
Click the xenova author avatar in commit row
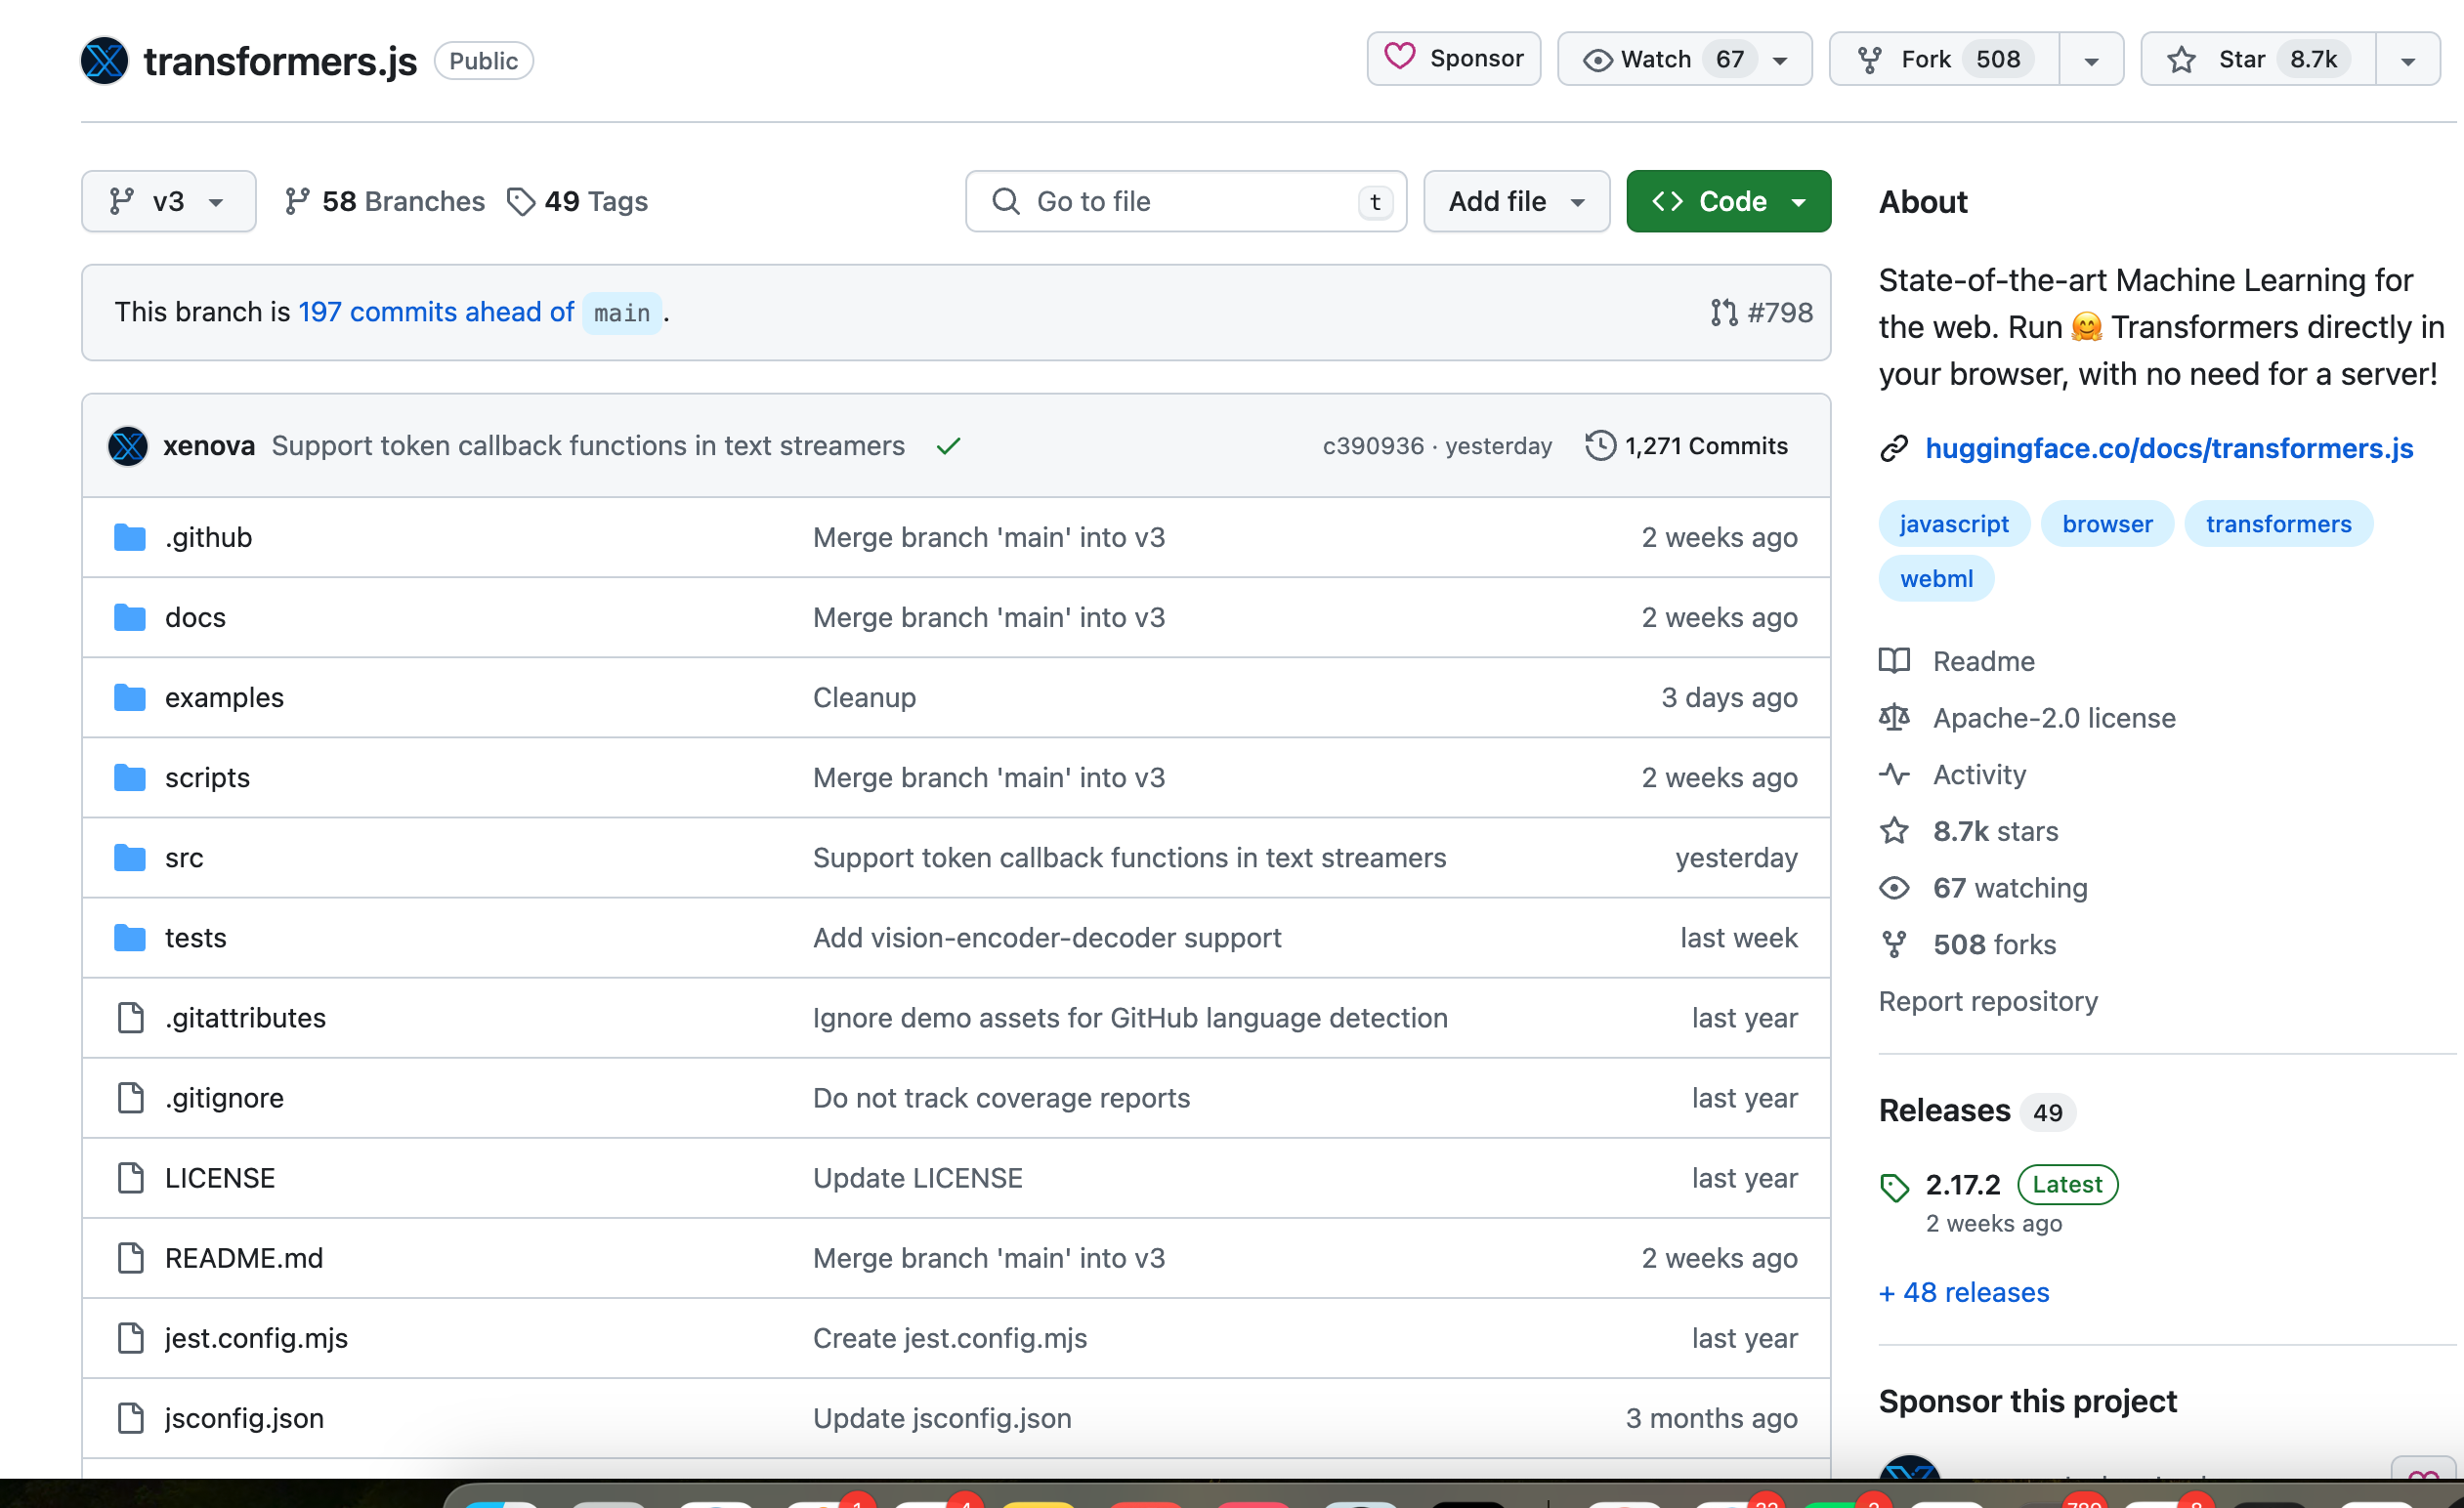pos(128,446)
